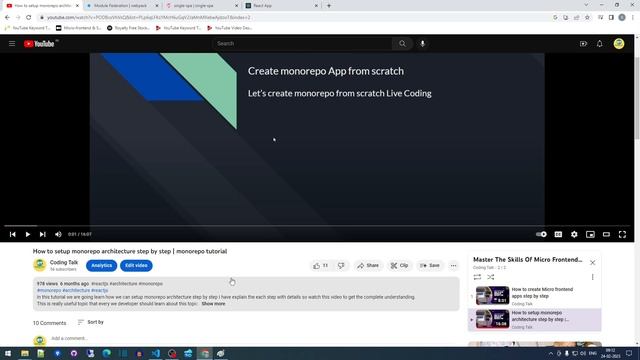Seek on the video progress bar
Image resolution: width=640 pixels, height=360 pixels.
317,225
